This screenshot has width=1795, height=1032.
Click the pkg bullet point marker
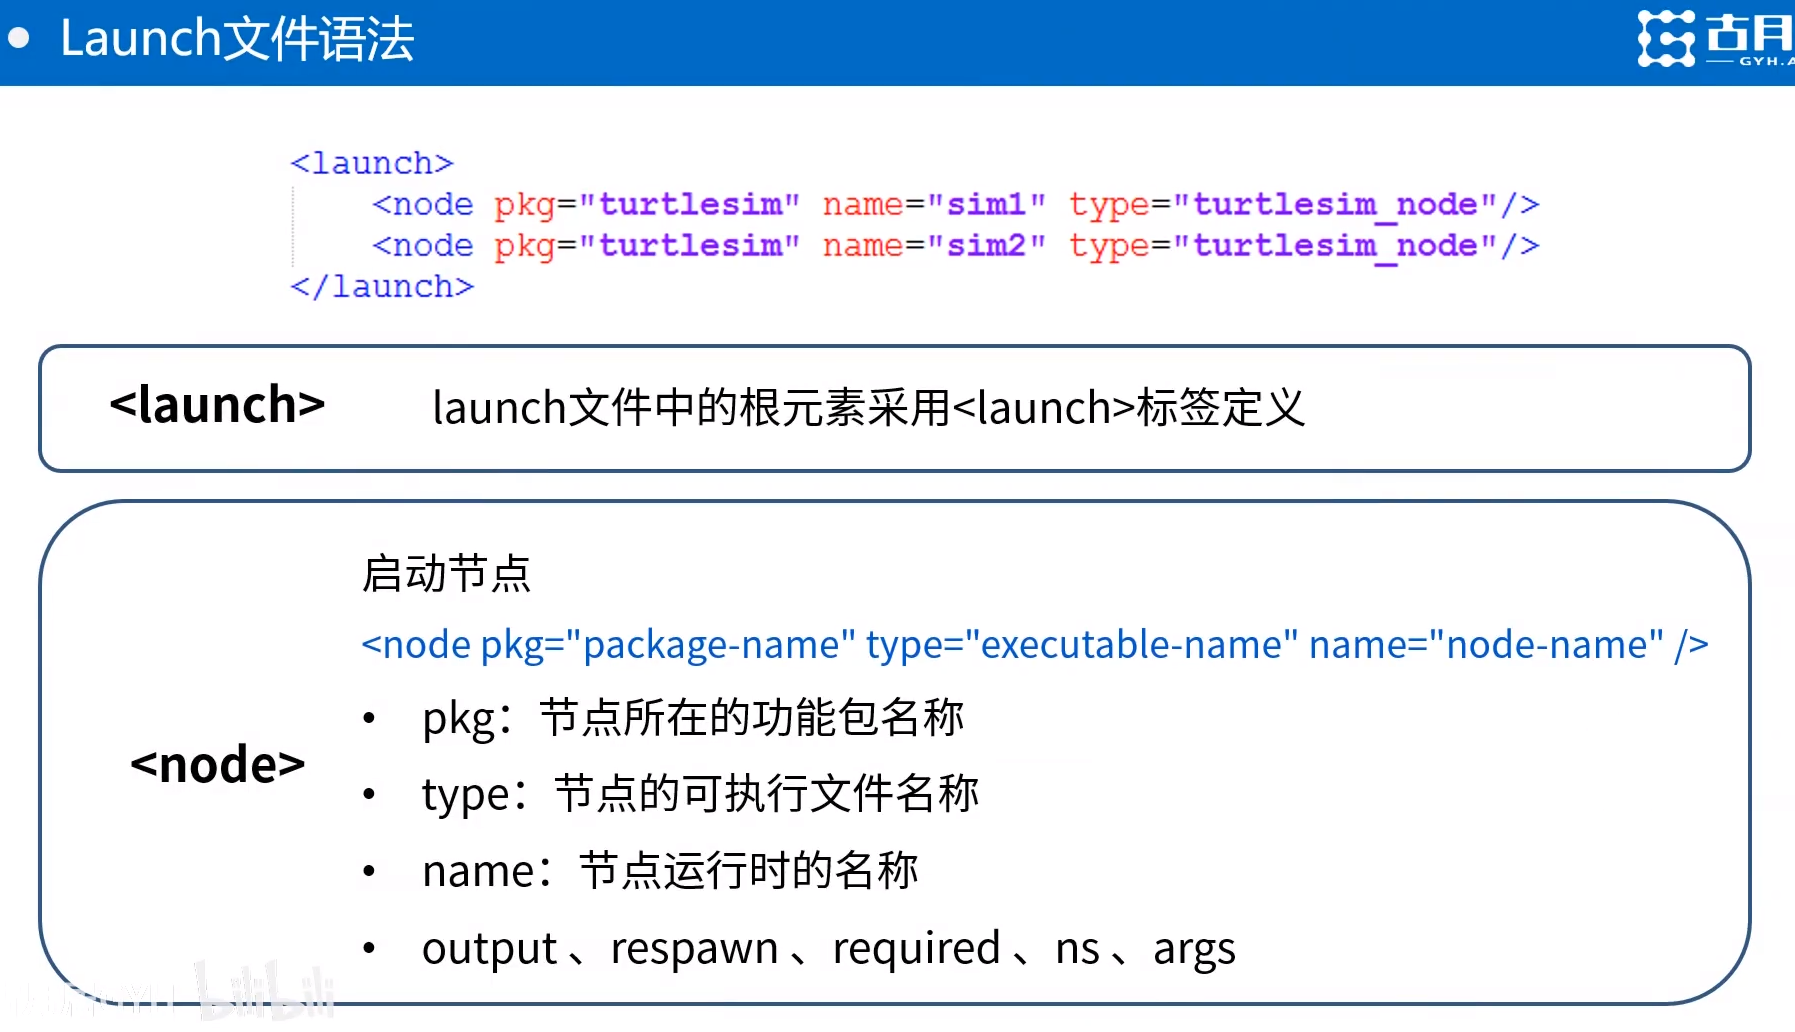(x=371, y=717)
